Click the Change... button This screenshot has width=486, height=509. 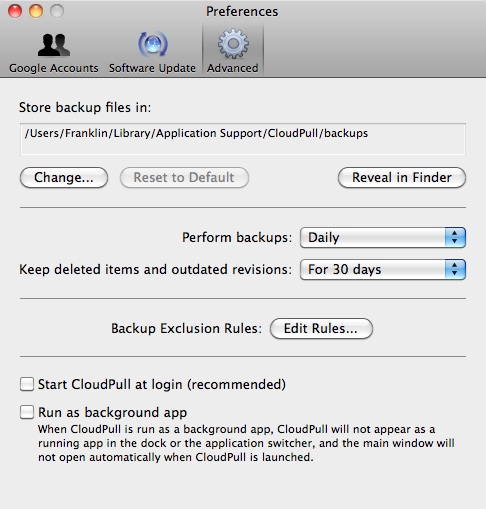coord(64,178)
